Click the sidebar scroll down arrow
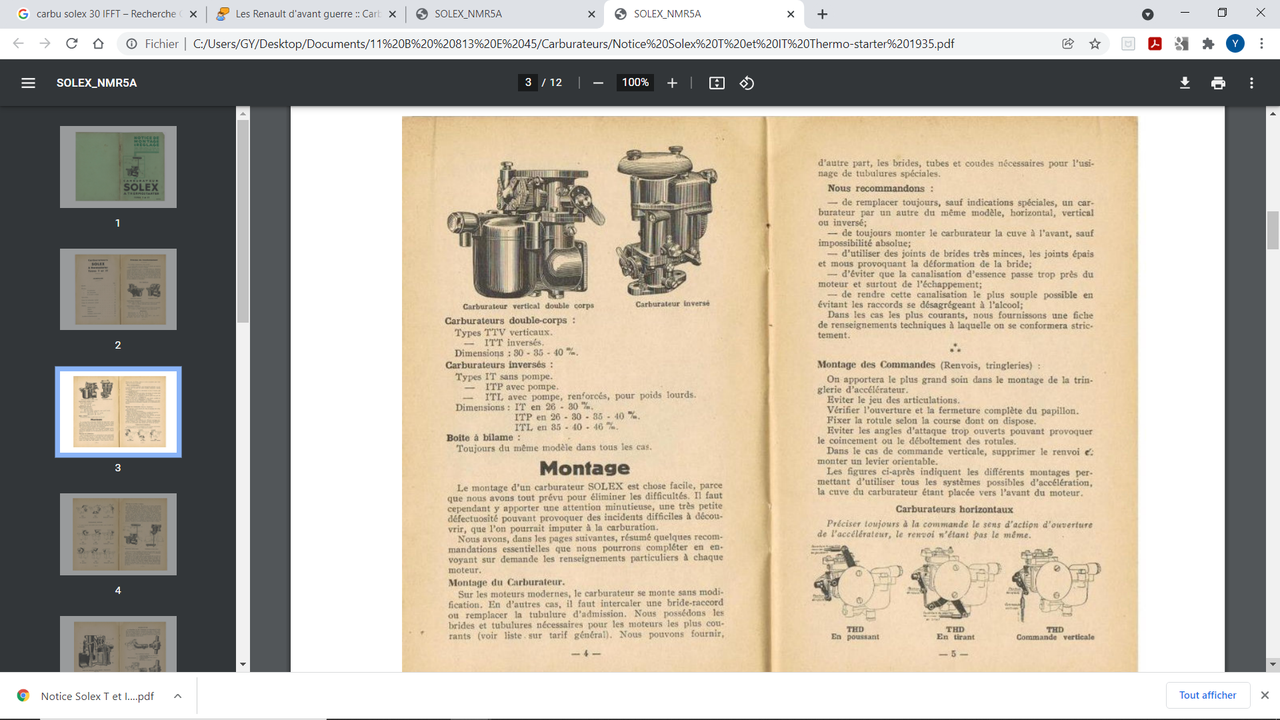 pyautogui.click(x=243, y=665)
